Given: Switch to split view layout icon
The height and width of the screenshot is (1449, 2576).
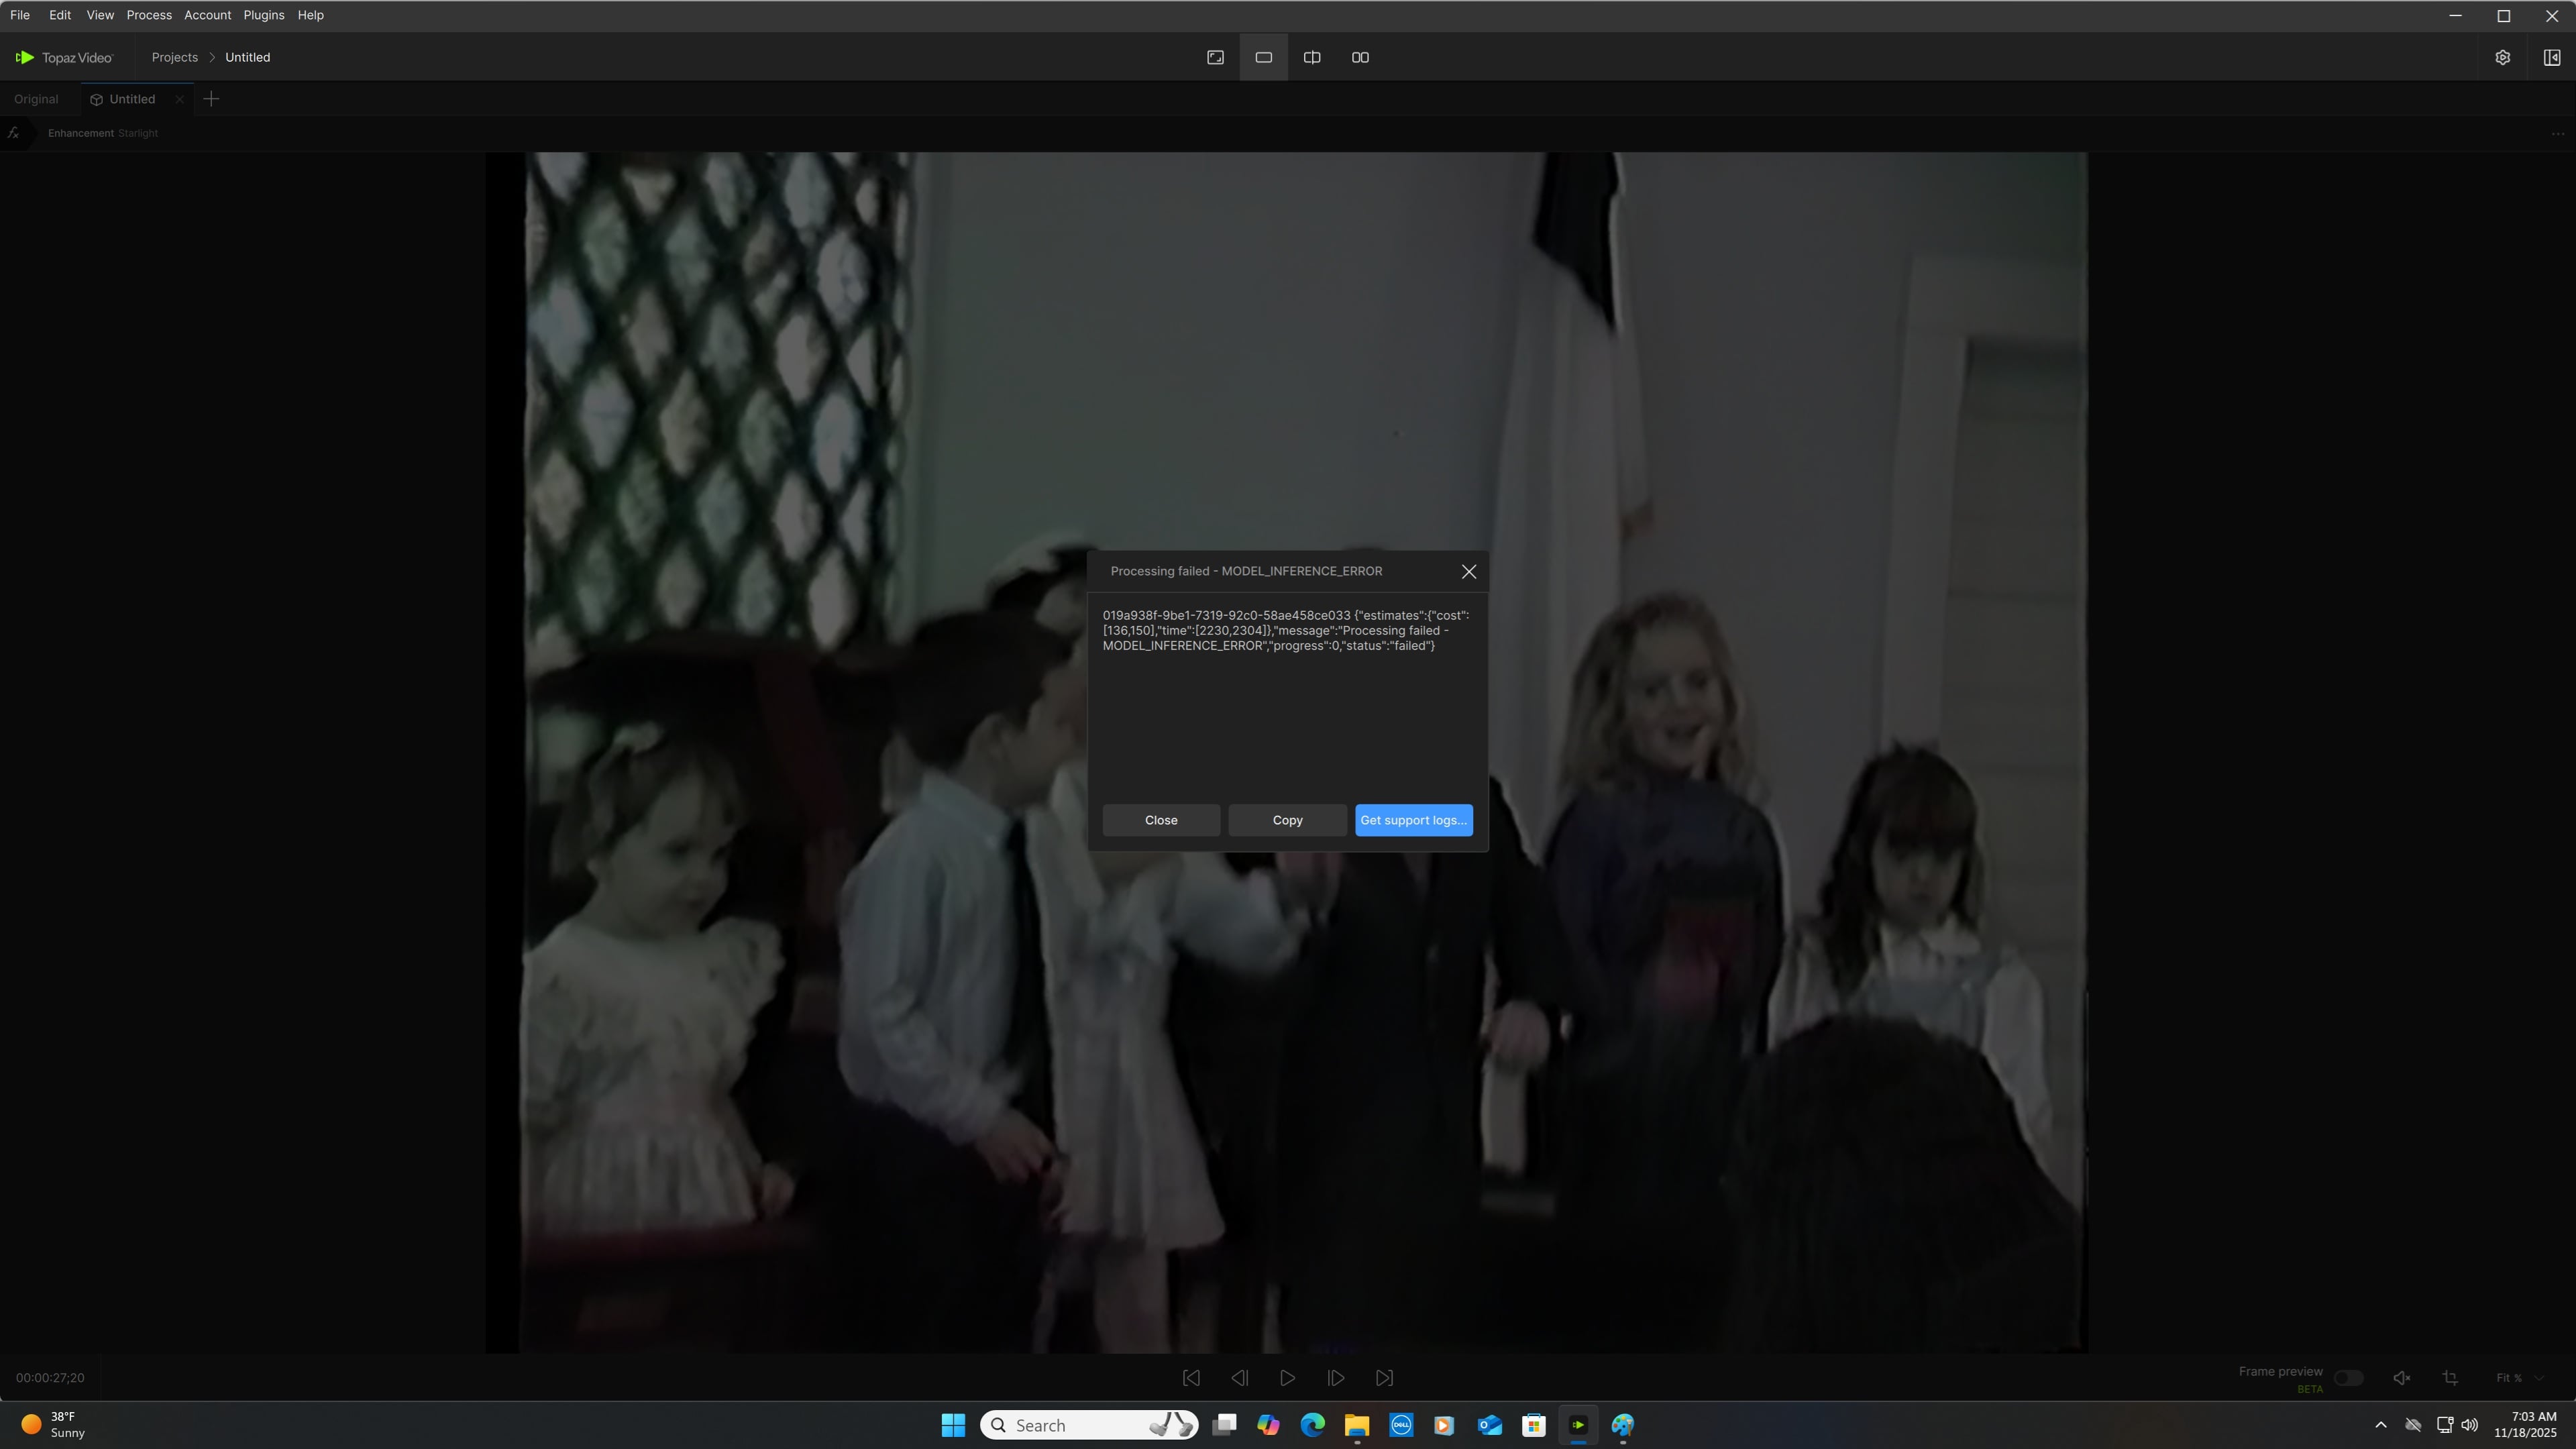Looking at the screenshot, I should coord(1311,57).
